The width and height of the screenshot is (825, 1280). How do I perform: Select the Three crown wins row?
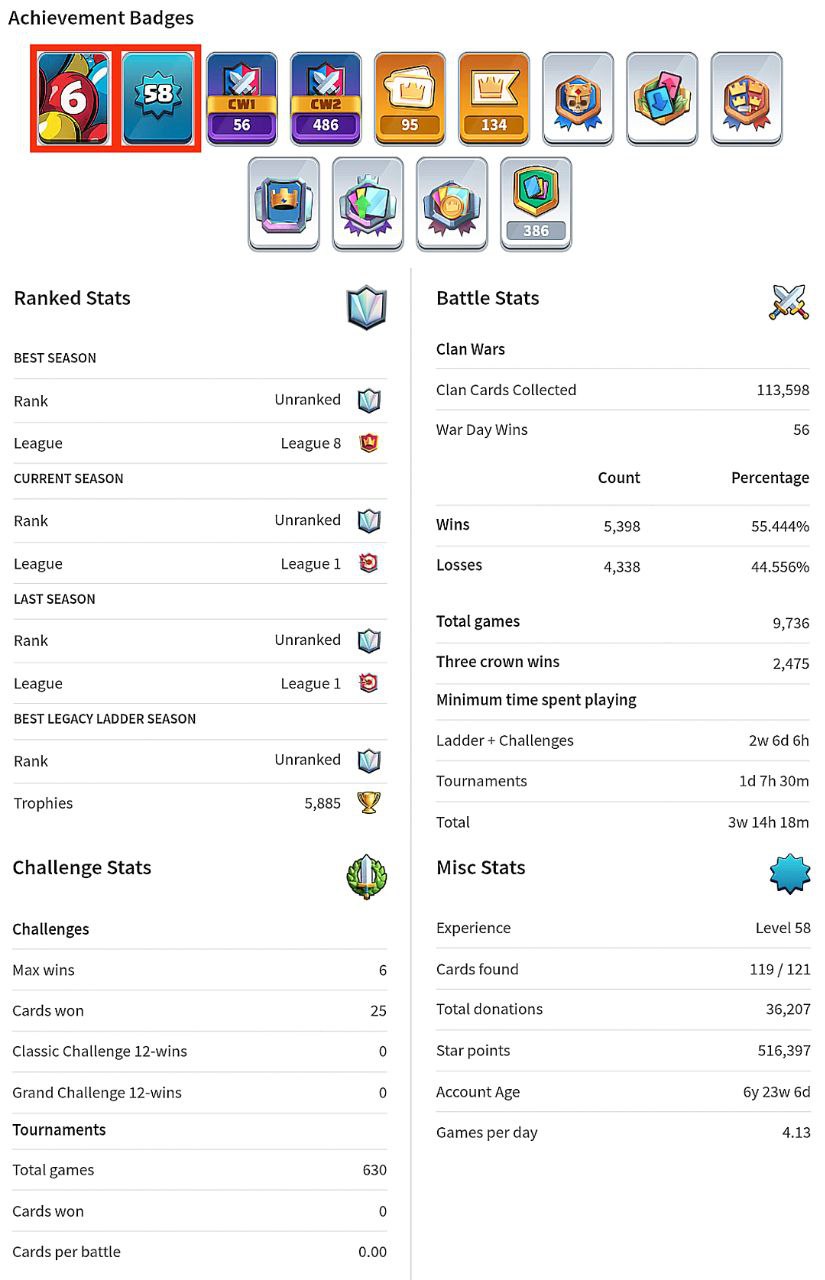tap(623, 662)
